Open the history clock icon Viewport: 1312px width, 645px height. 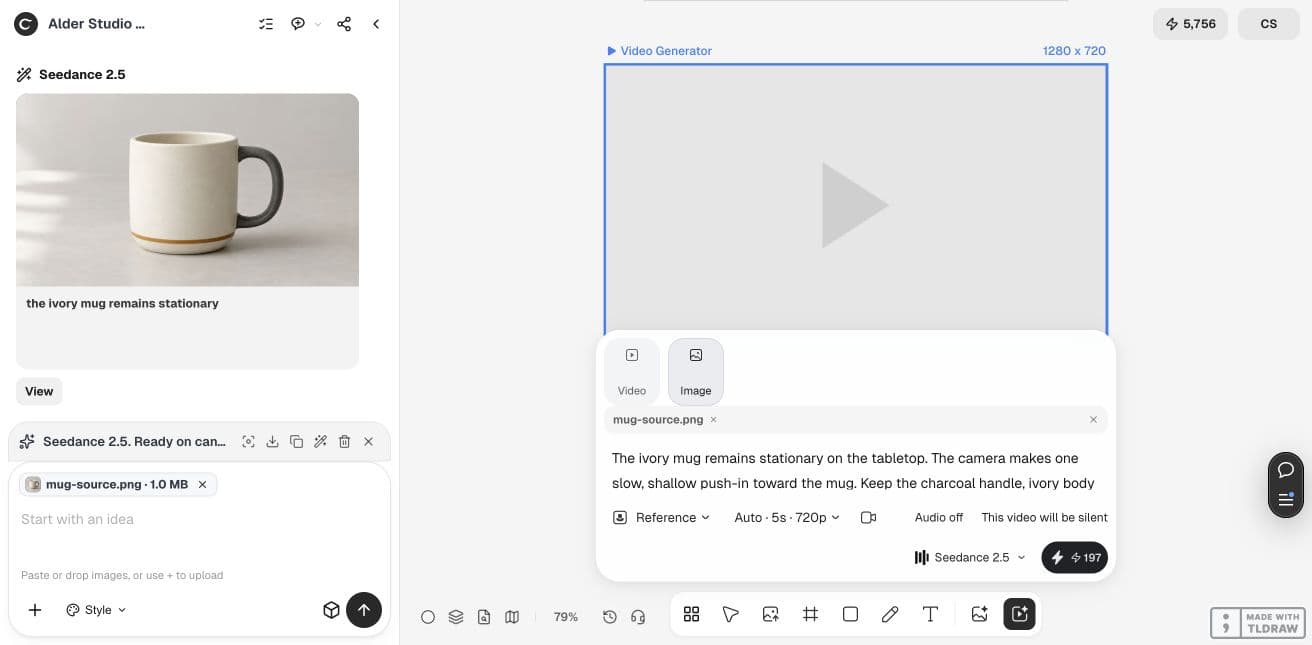coord(610,617)
